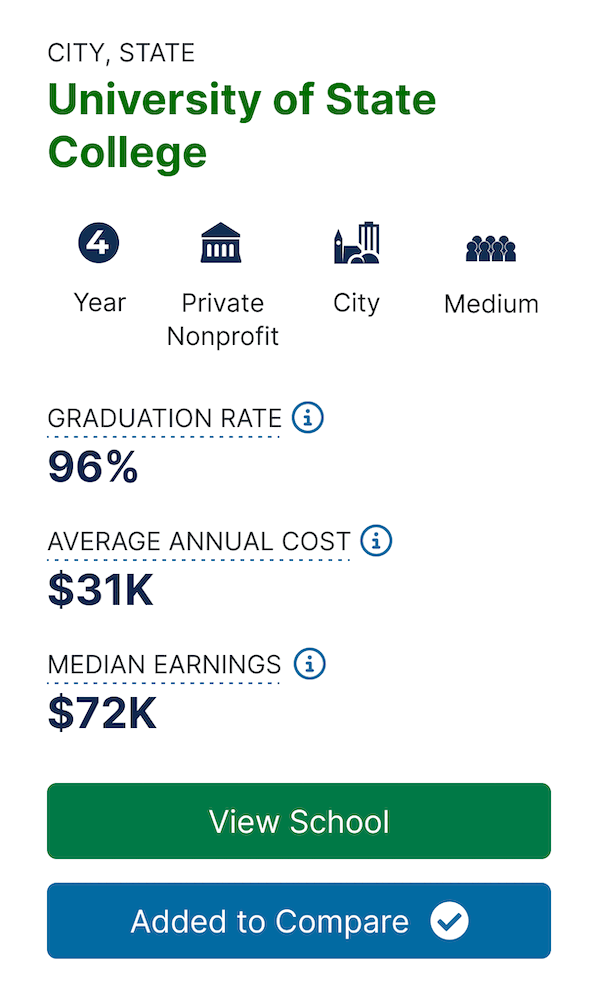Screen dimensions: 600x995
Task: Click the 96% graduation rate value
Action: (93, 467)
